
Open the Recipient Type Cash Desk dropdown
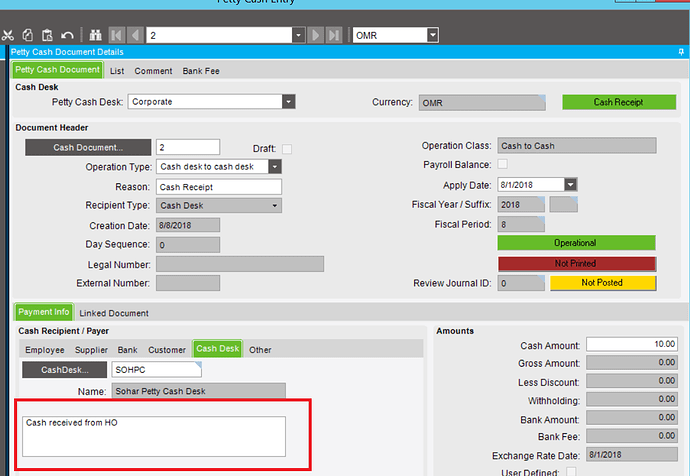click(x=275, y=205)
